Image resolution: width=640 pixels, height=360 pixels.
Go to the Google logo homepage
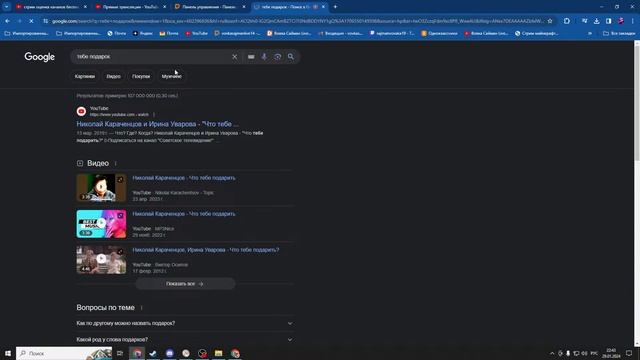40,57
